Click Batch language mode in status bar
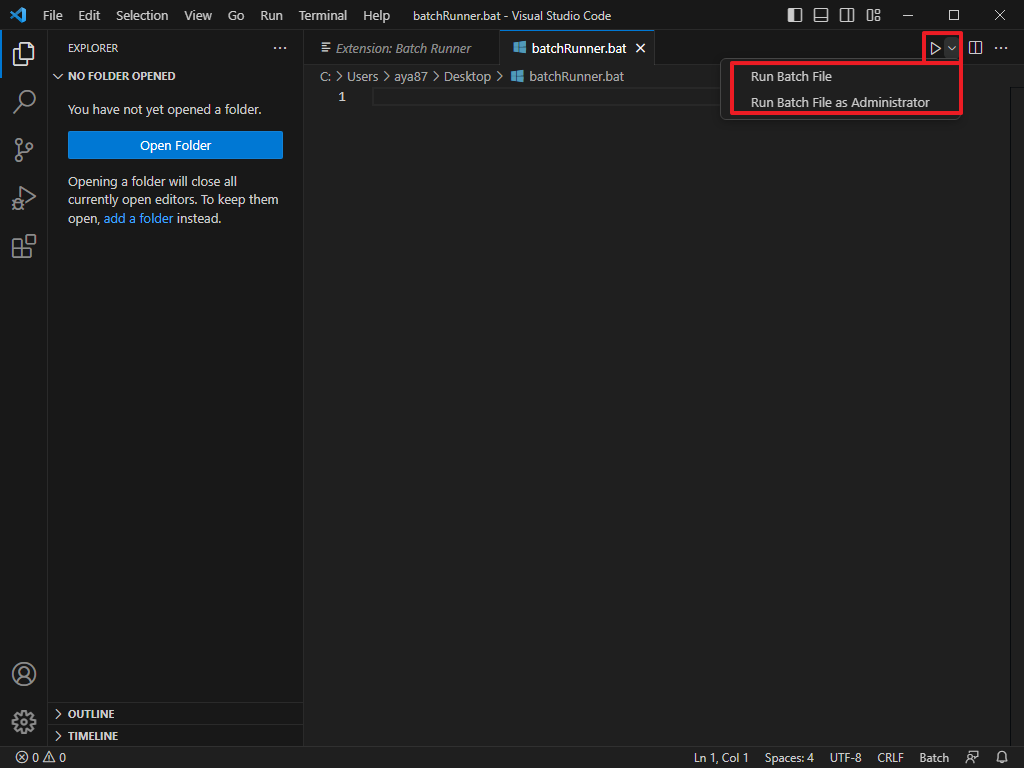Screen dimensions: 1024x768 (934, 758)
